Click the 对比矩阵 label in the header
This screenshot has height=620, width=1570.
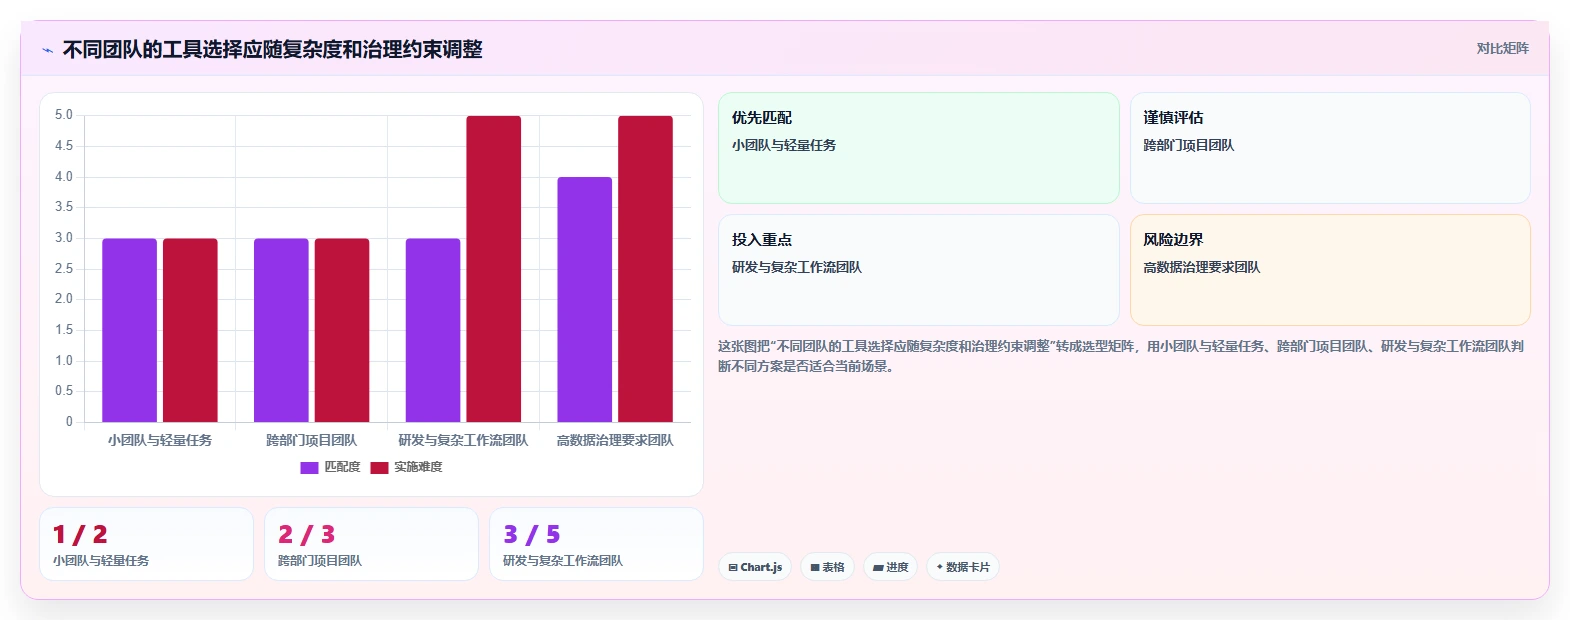pos(1502,48)
